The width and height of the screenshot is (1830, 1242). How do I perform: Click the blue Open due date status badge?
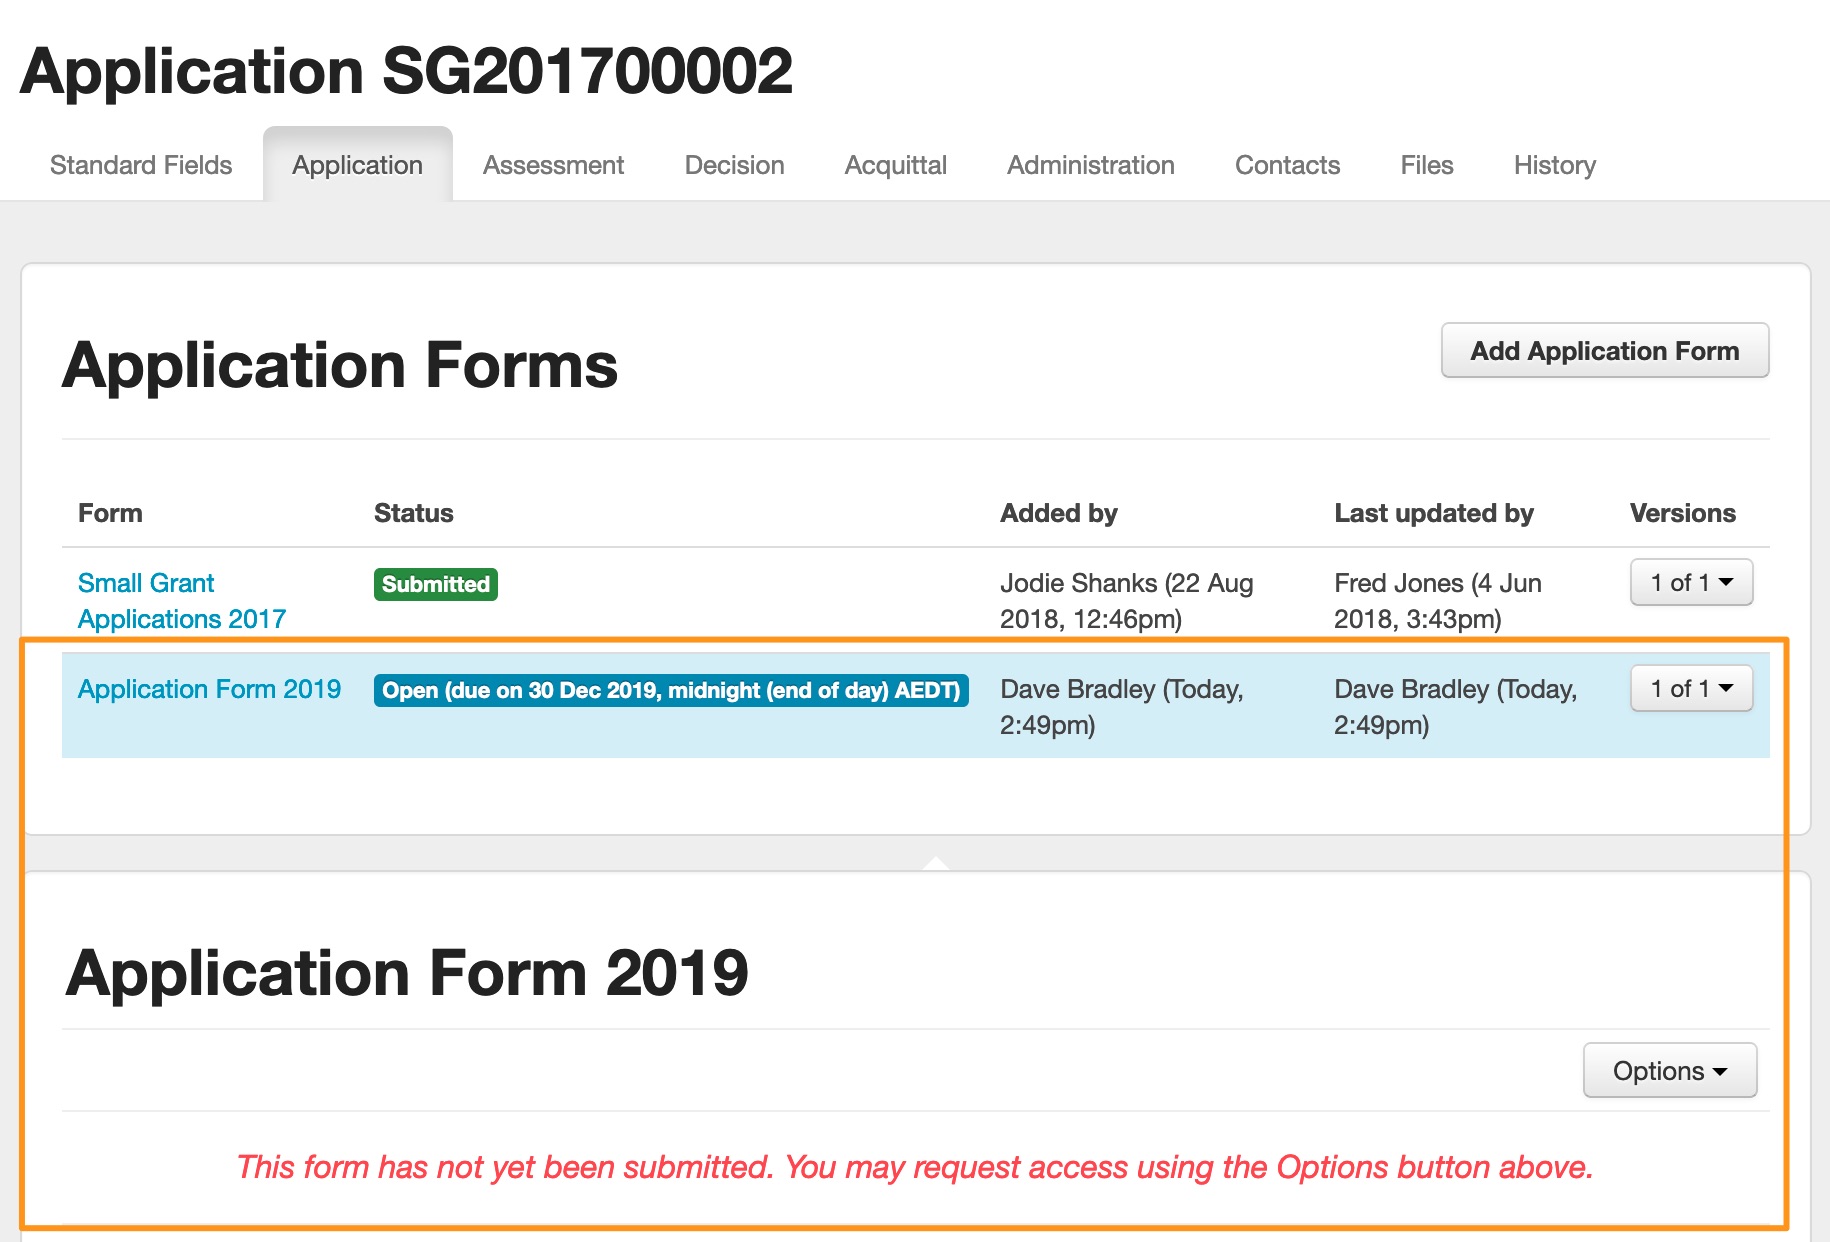coord(670,690)
